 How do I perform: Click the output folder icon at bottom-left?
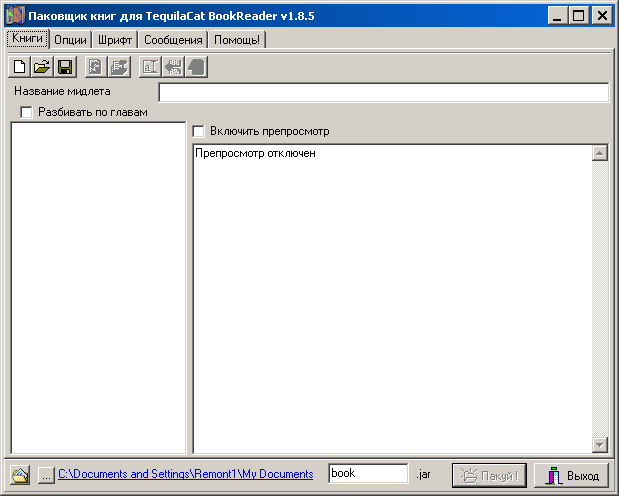(20, 475)
